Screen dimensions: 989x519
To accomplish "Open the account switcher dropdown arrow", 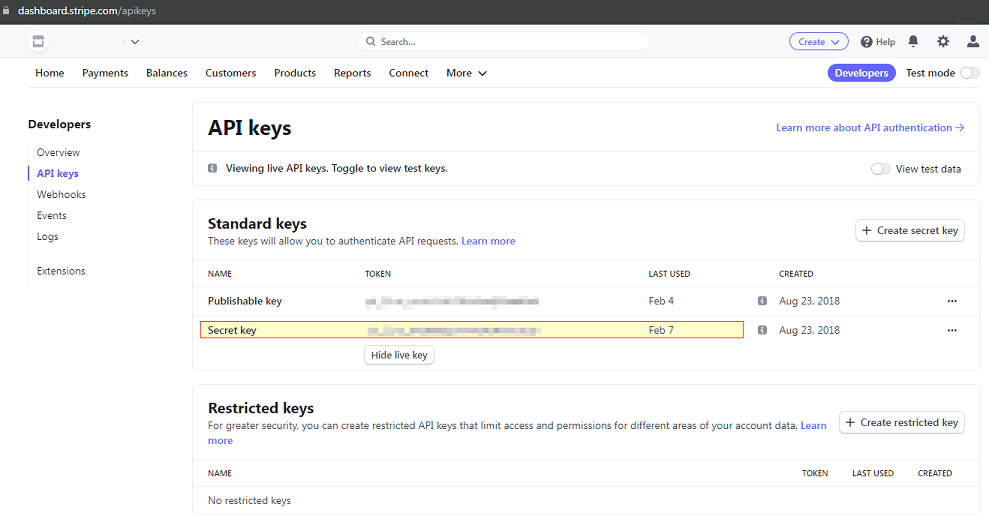I will tap(135, 42).
